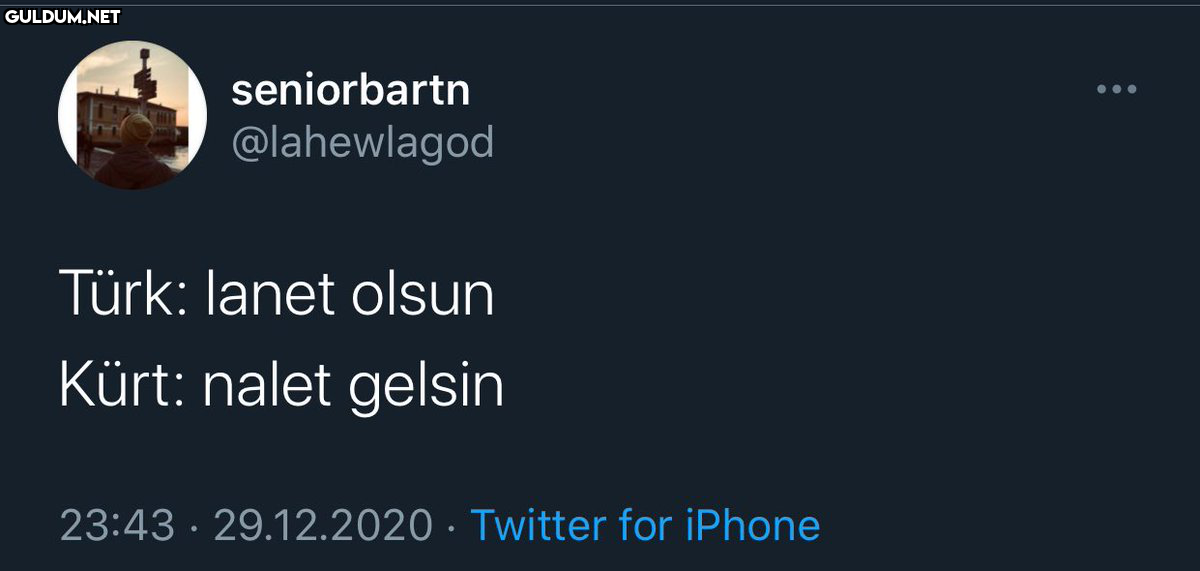
Task: Follow the Twitter for iPhone link
Action: pyautogui.click(x=645, y=525)
